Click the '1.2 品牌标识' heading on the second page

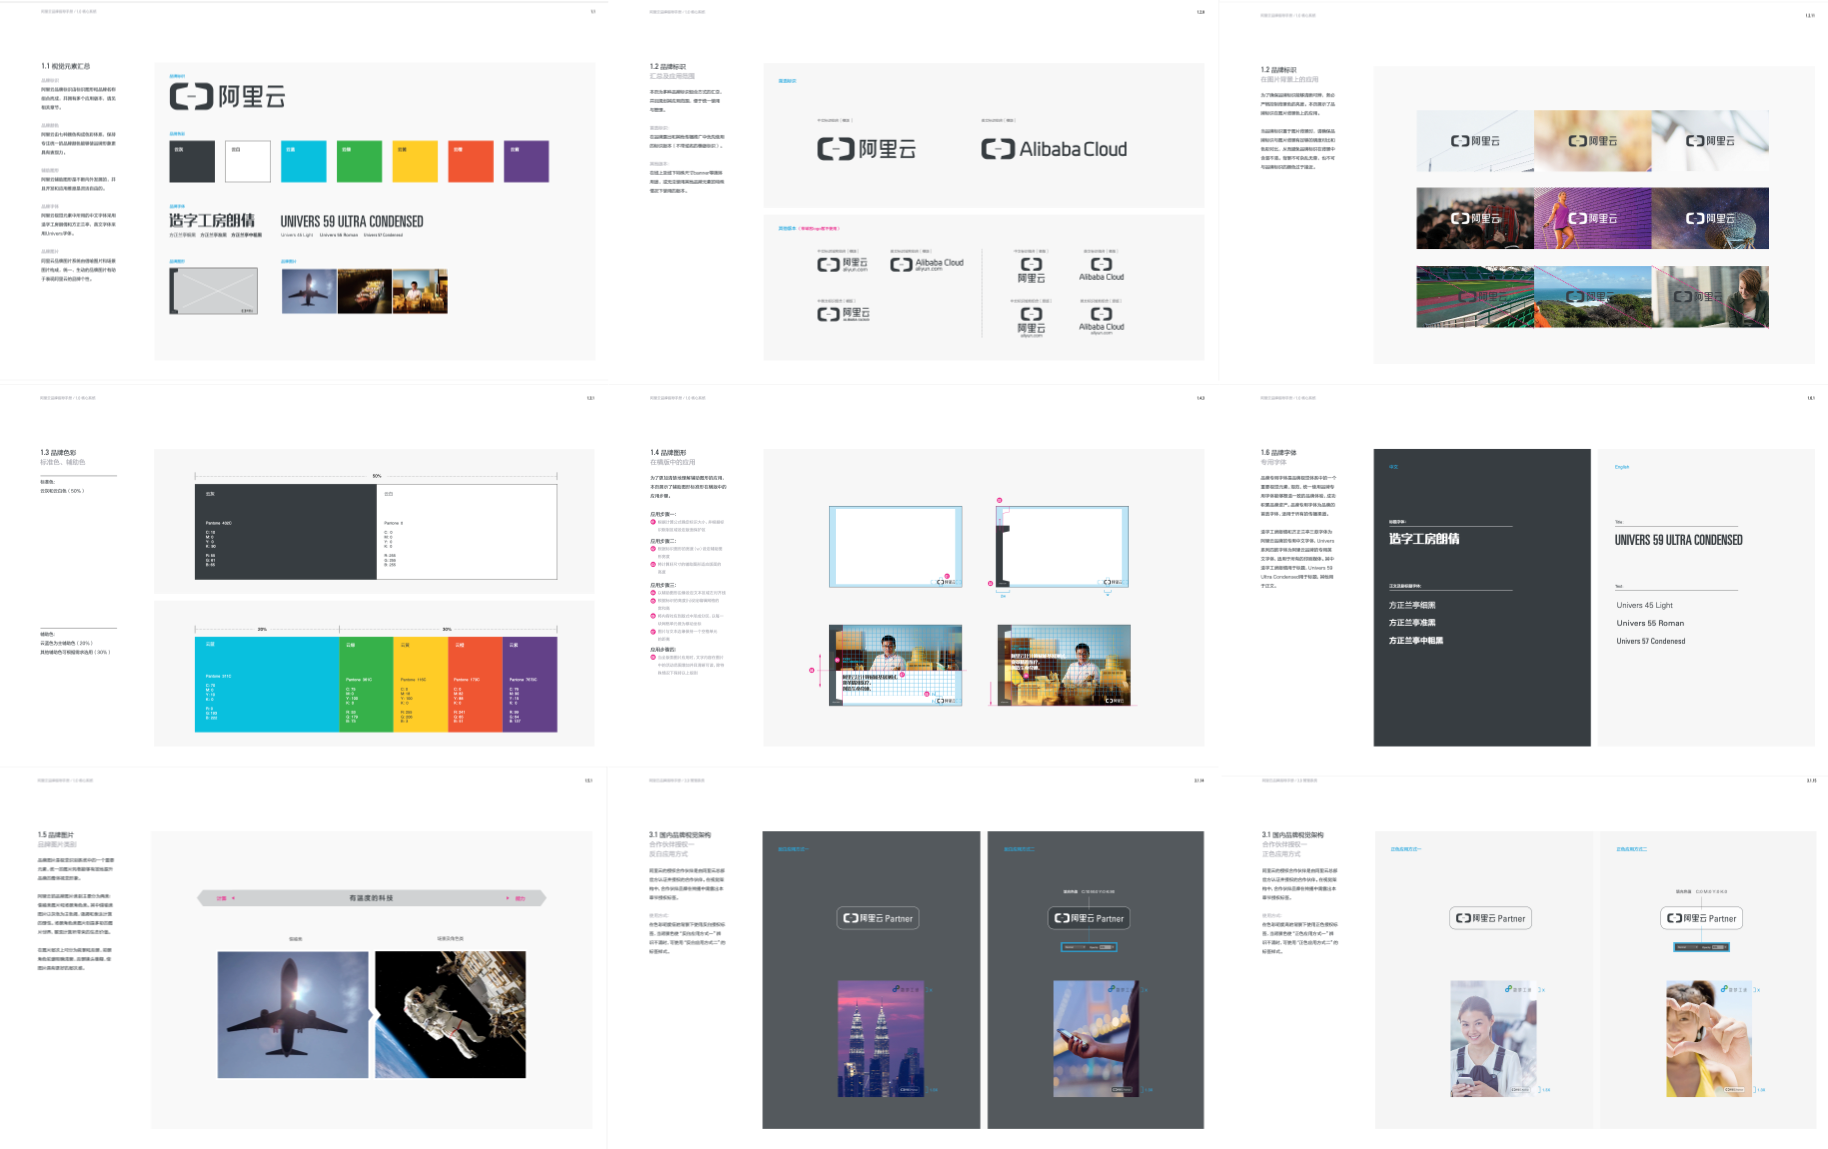pos(668,66)
